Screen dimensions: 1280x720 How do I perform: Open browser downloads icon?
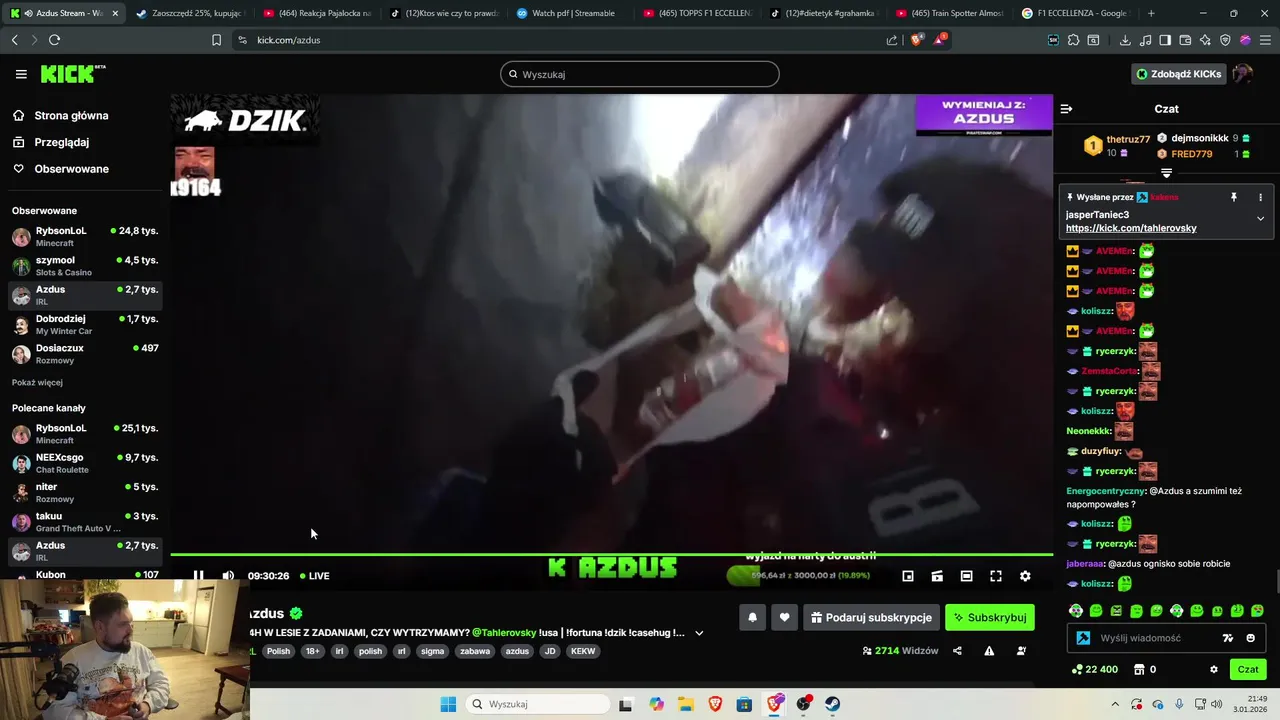click(x=1125, y=40)
